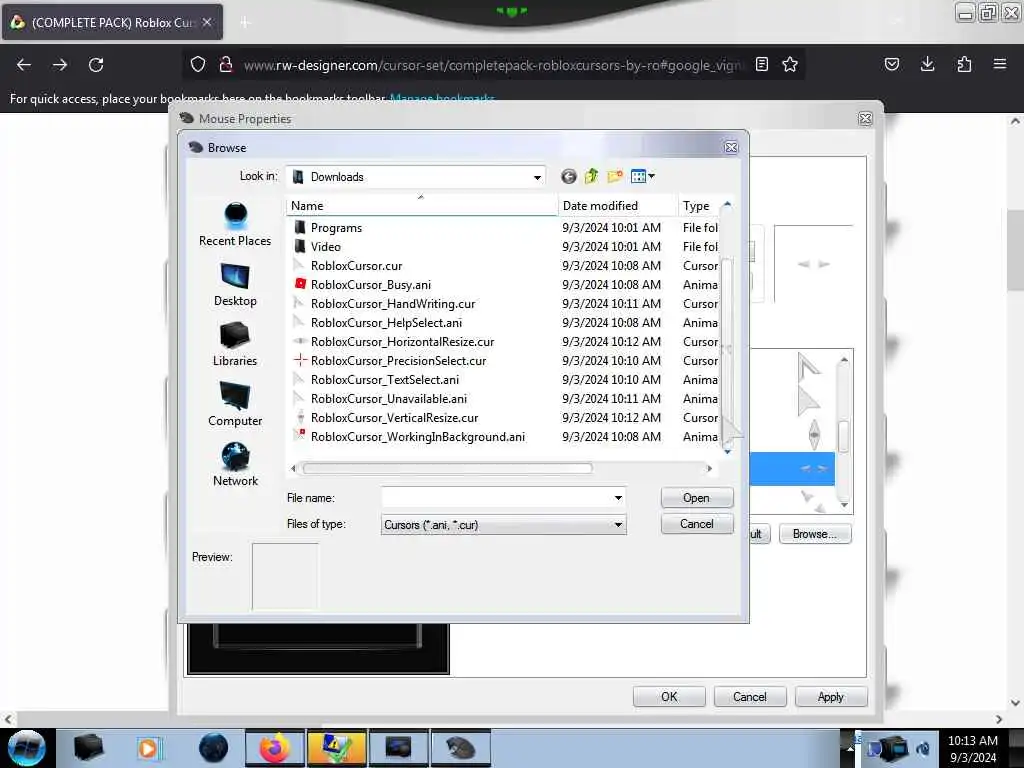This screenshot has height=768, width=1024.
Task: Click media player icon in taskbar
Action: click(149, 748)
